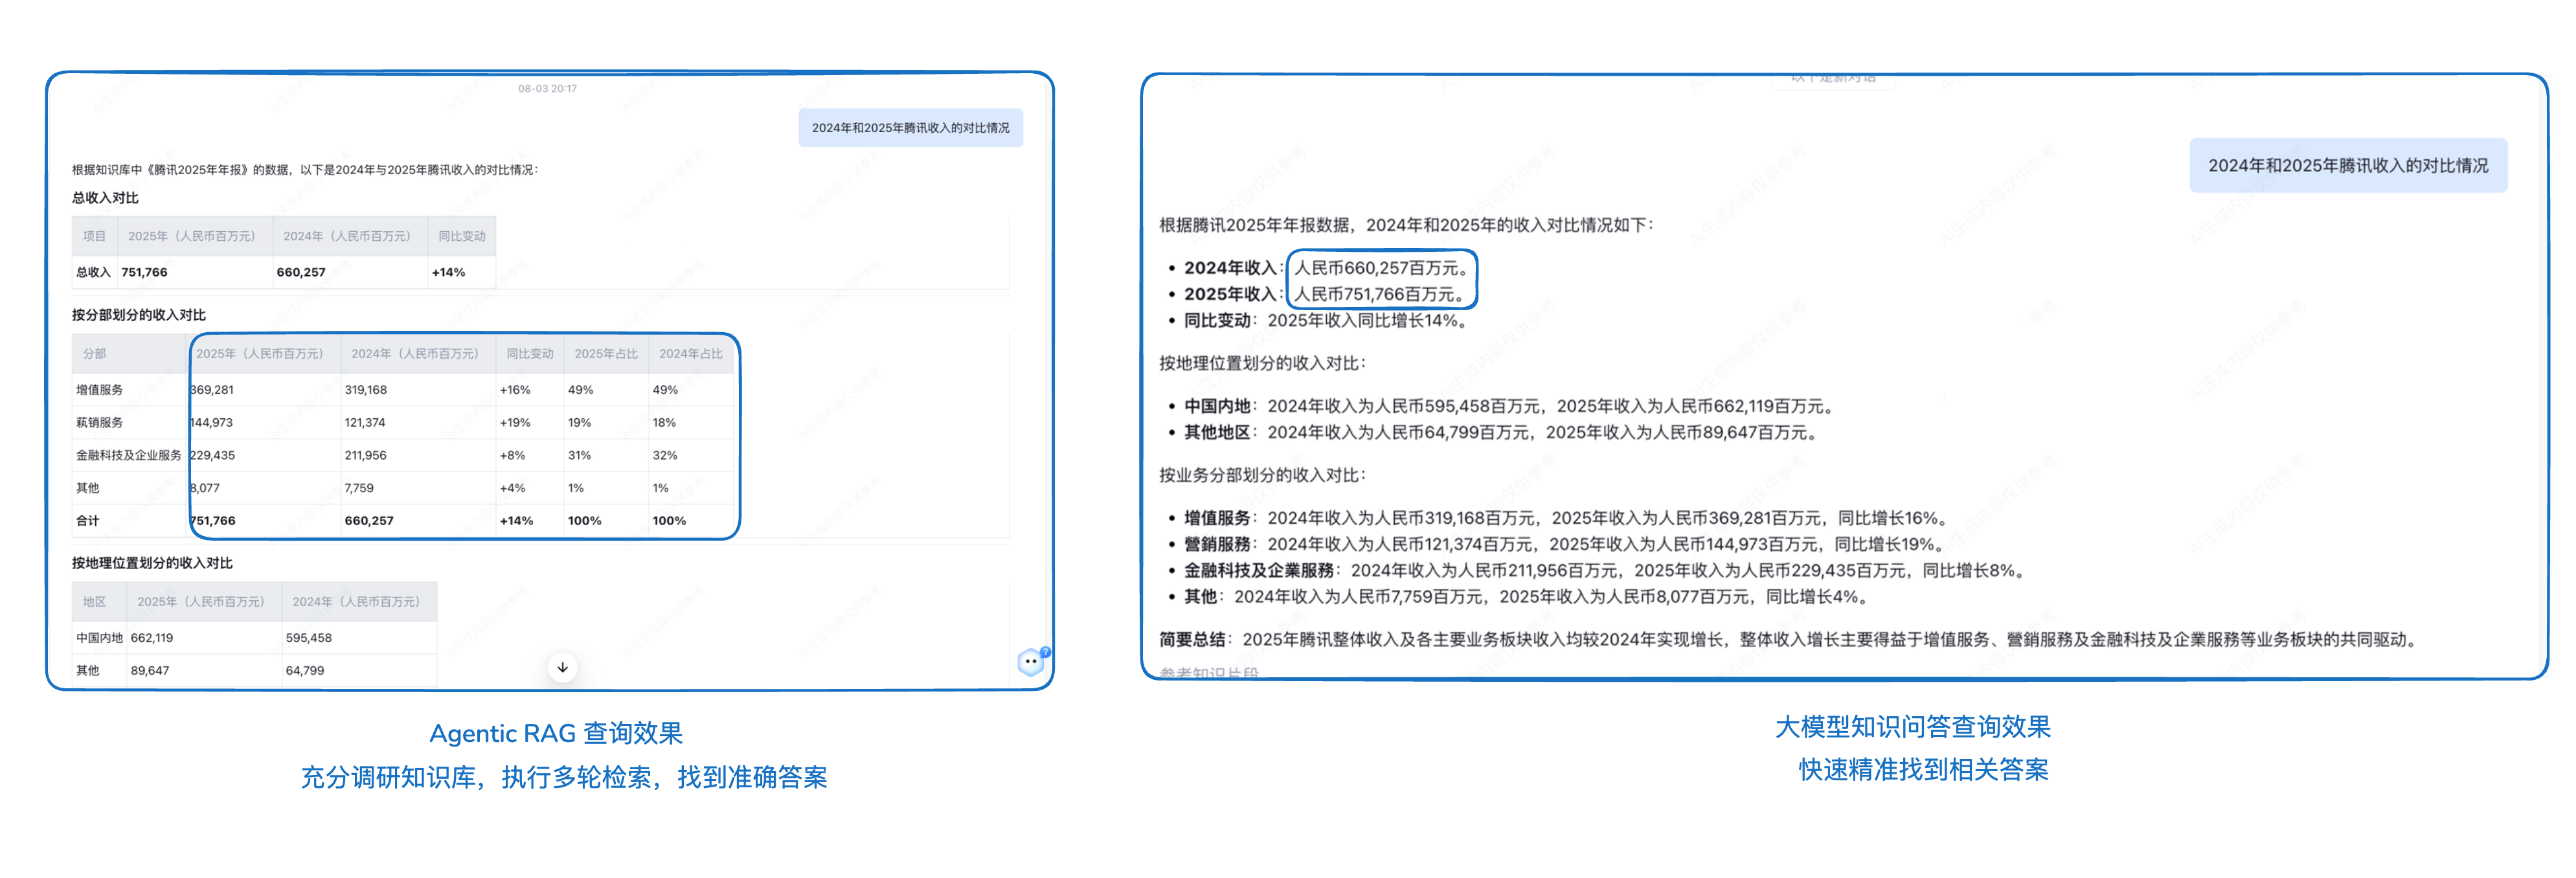Click the 增值服务 row label in the left table

(x=100, y=390)
